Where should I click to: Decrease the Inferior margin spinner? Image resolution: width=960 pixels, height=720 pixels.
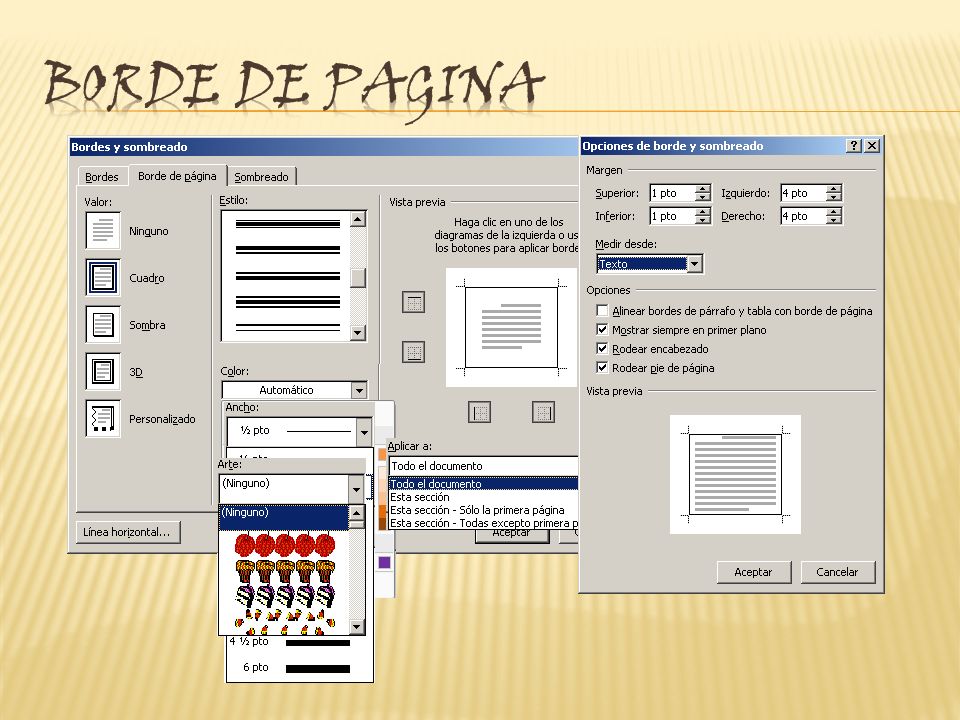pyautogui.click(x=703, y=220)
